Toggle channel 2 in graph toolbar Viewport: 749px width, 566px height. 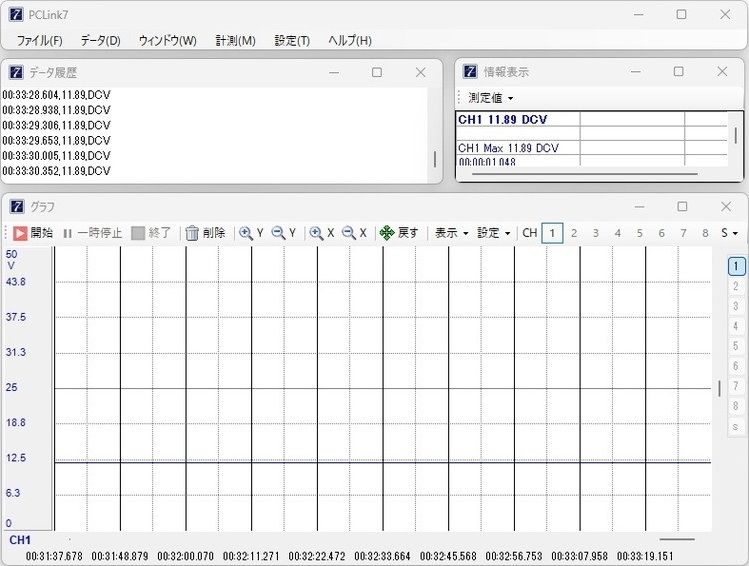click(574, 233)
